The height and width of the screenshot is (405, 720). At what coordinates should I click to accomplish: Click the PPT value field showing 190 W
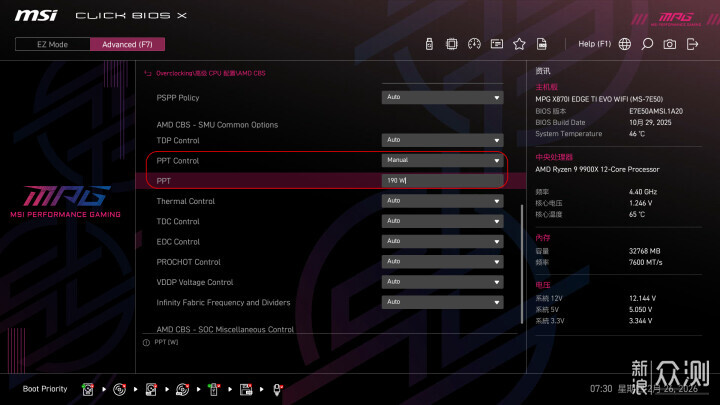coord(442,180)
